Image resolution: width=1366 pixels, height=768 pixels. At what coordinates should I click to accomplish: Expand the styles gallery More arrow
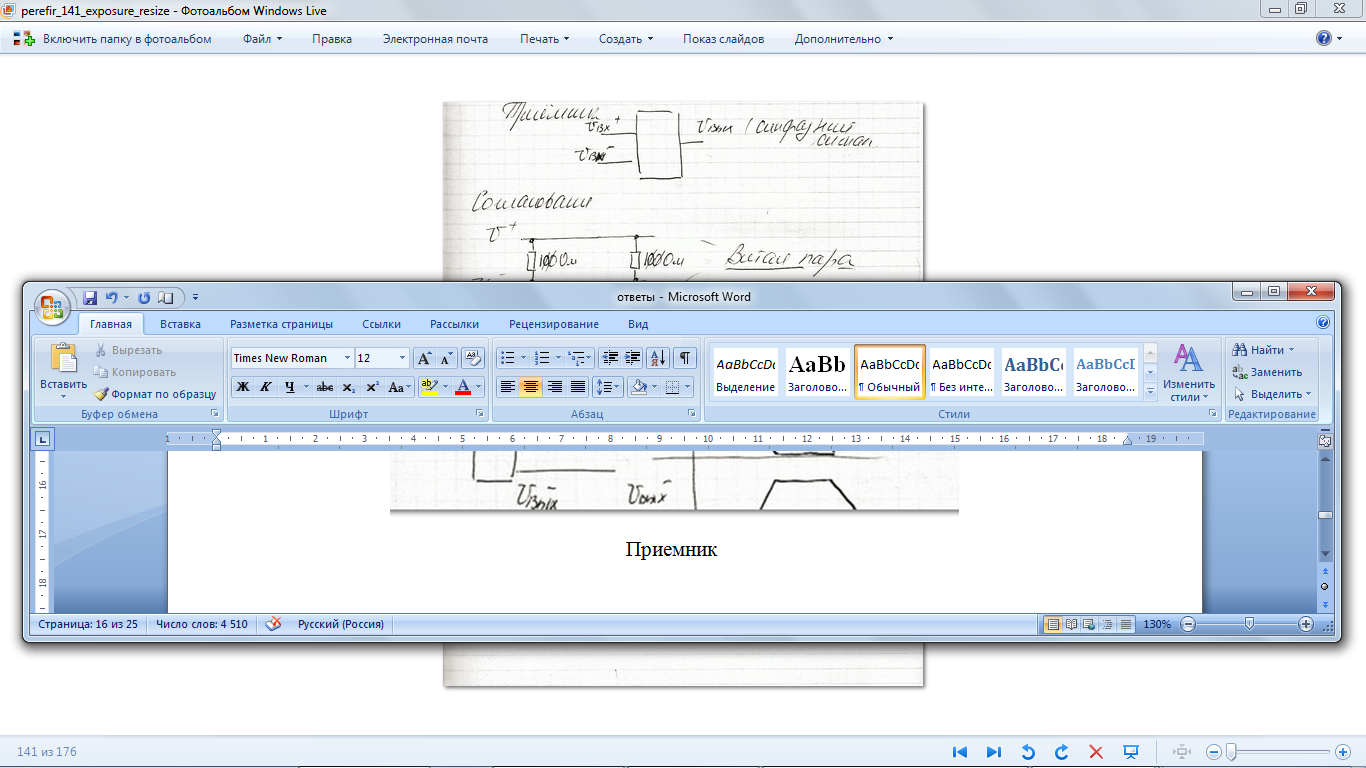coord(1150,394)
